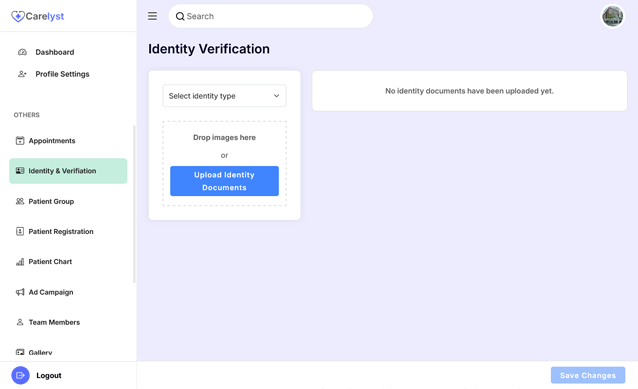
Task: Click the Appointments calendar icon
Action: 20,141
